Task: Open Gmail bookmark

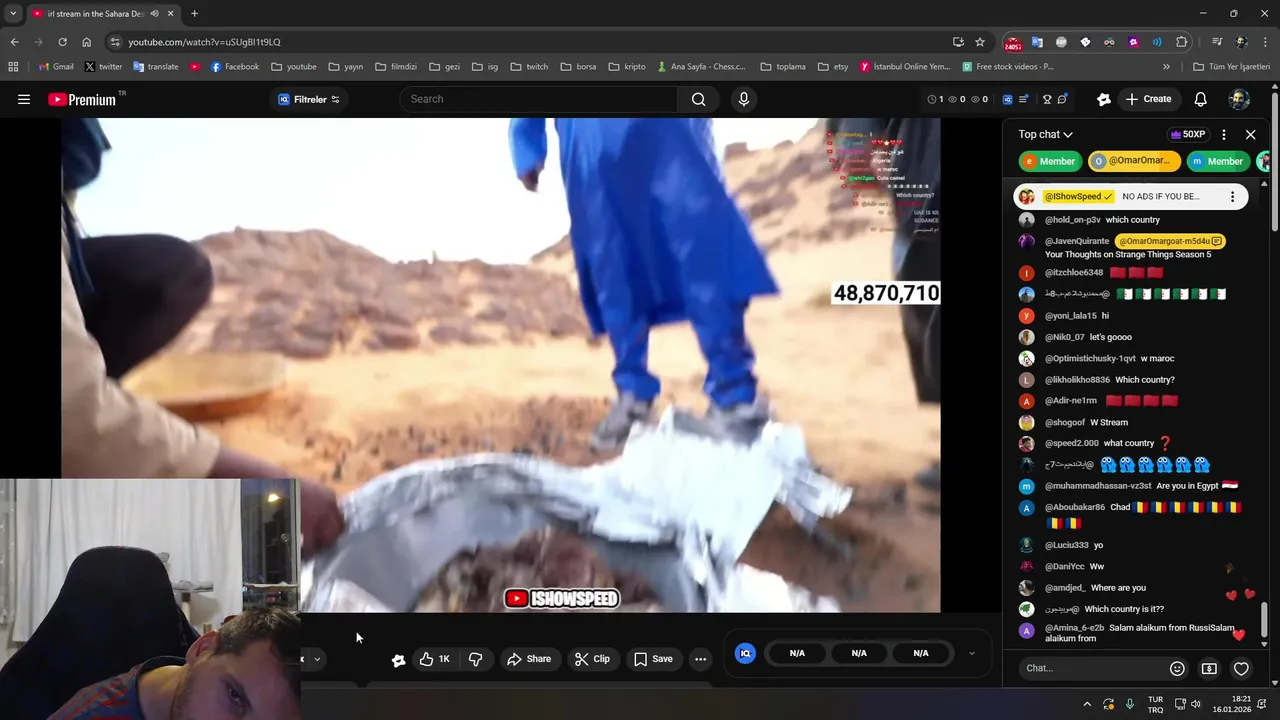Action: (55, 67)
